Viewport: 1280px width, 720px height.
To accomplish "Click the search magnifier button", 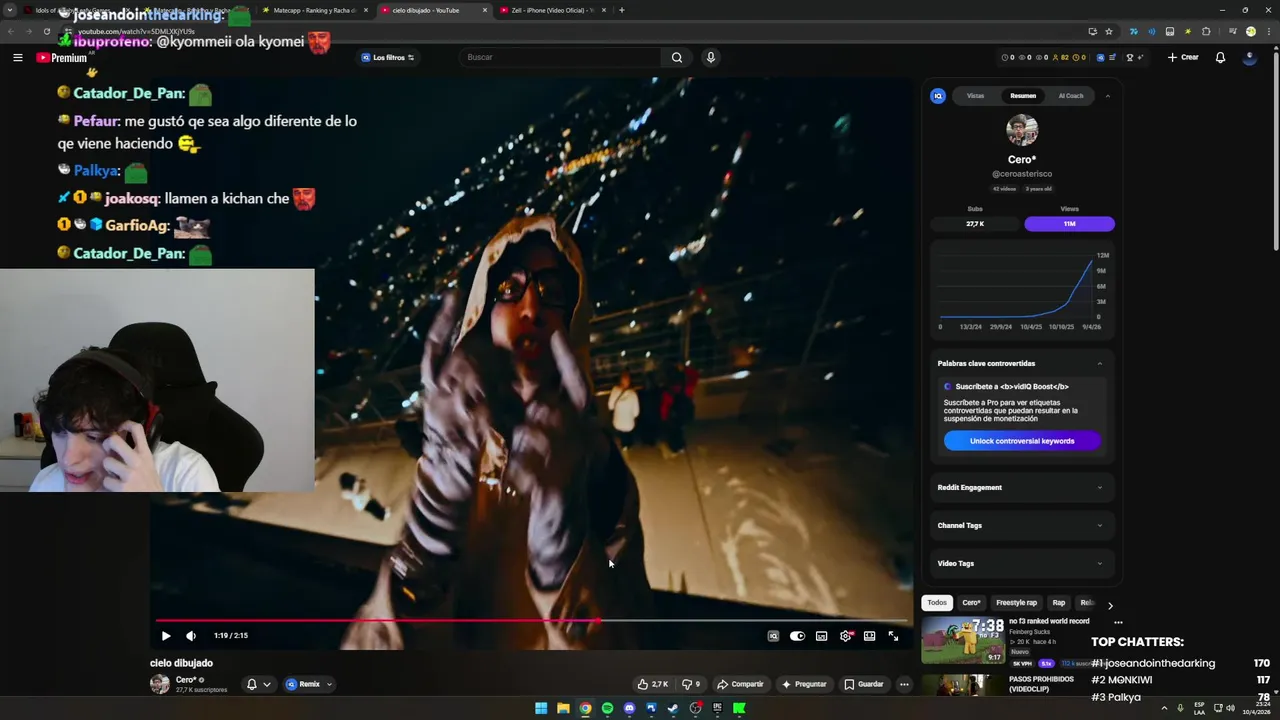I will click(677, 57).
